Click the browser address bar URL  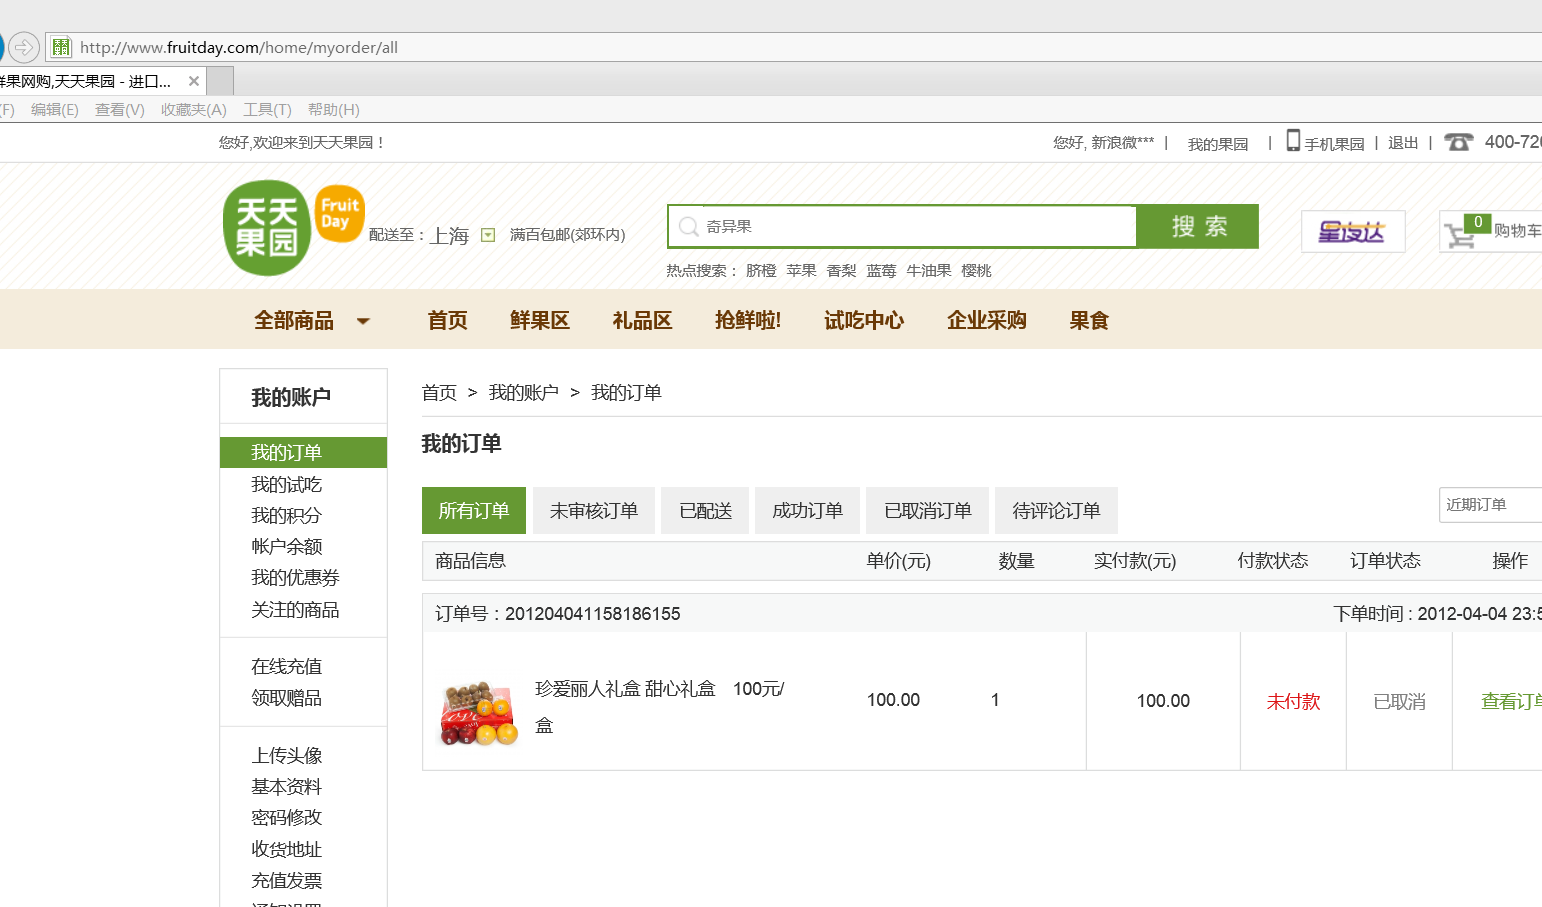(239, 47)
